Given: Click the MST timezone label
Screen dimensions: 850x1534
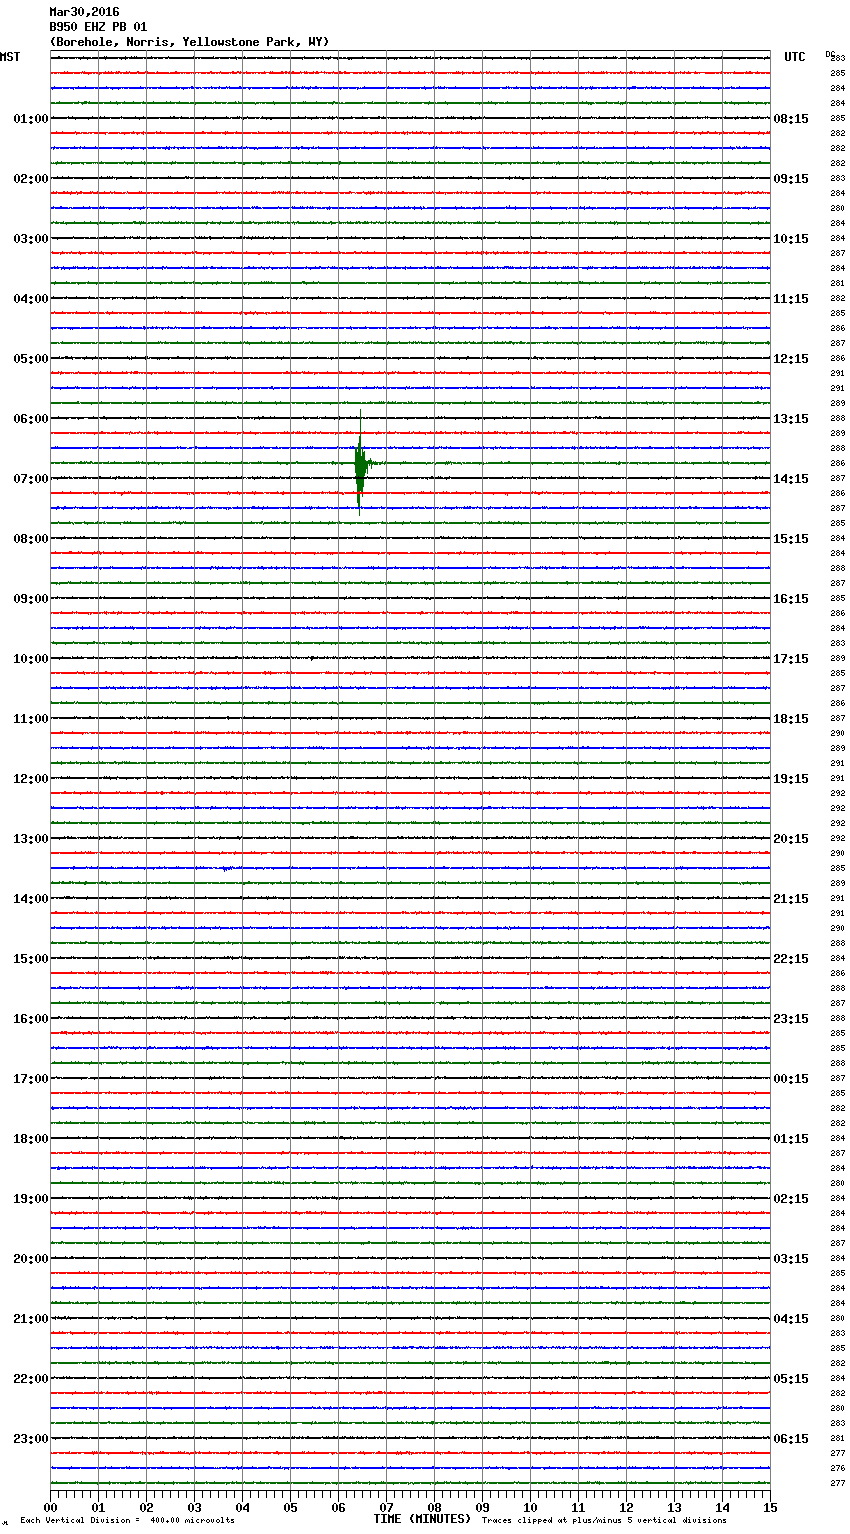Looking at the screenshot, I should [x=10, y=57].
